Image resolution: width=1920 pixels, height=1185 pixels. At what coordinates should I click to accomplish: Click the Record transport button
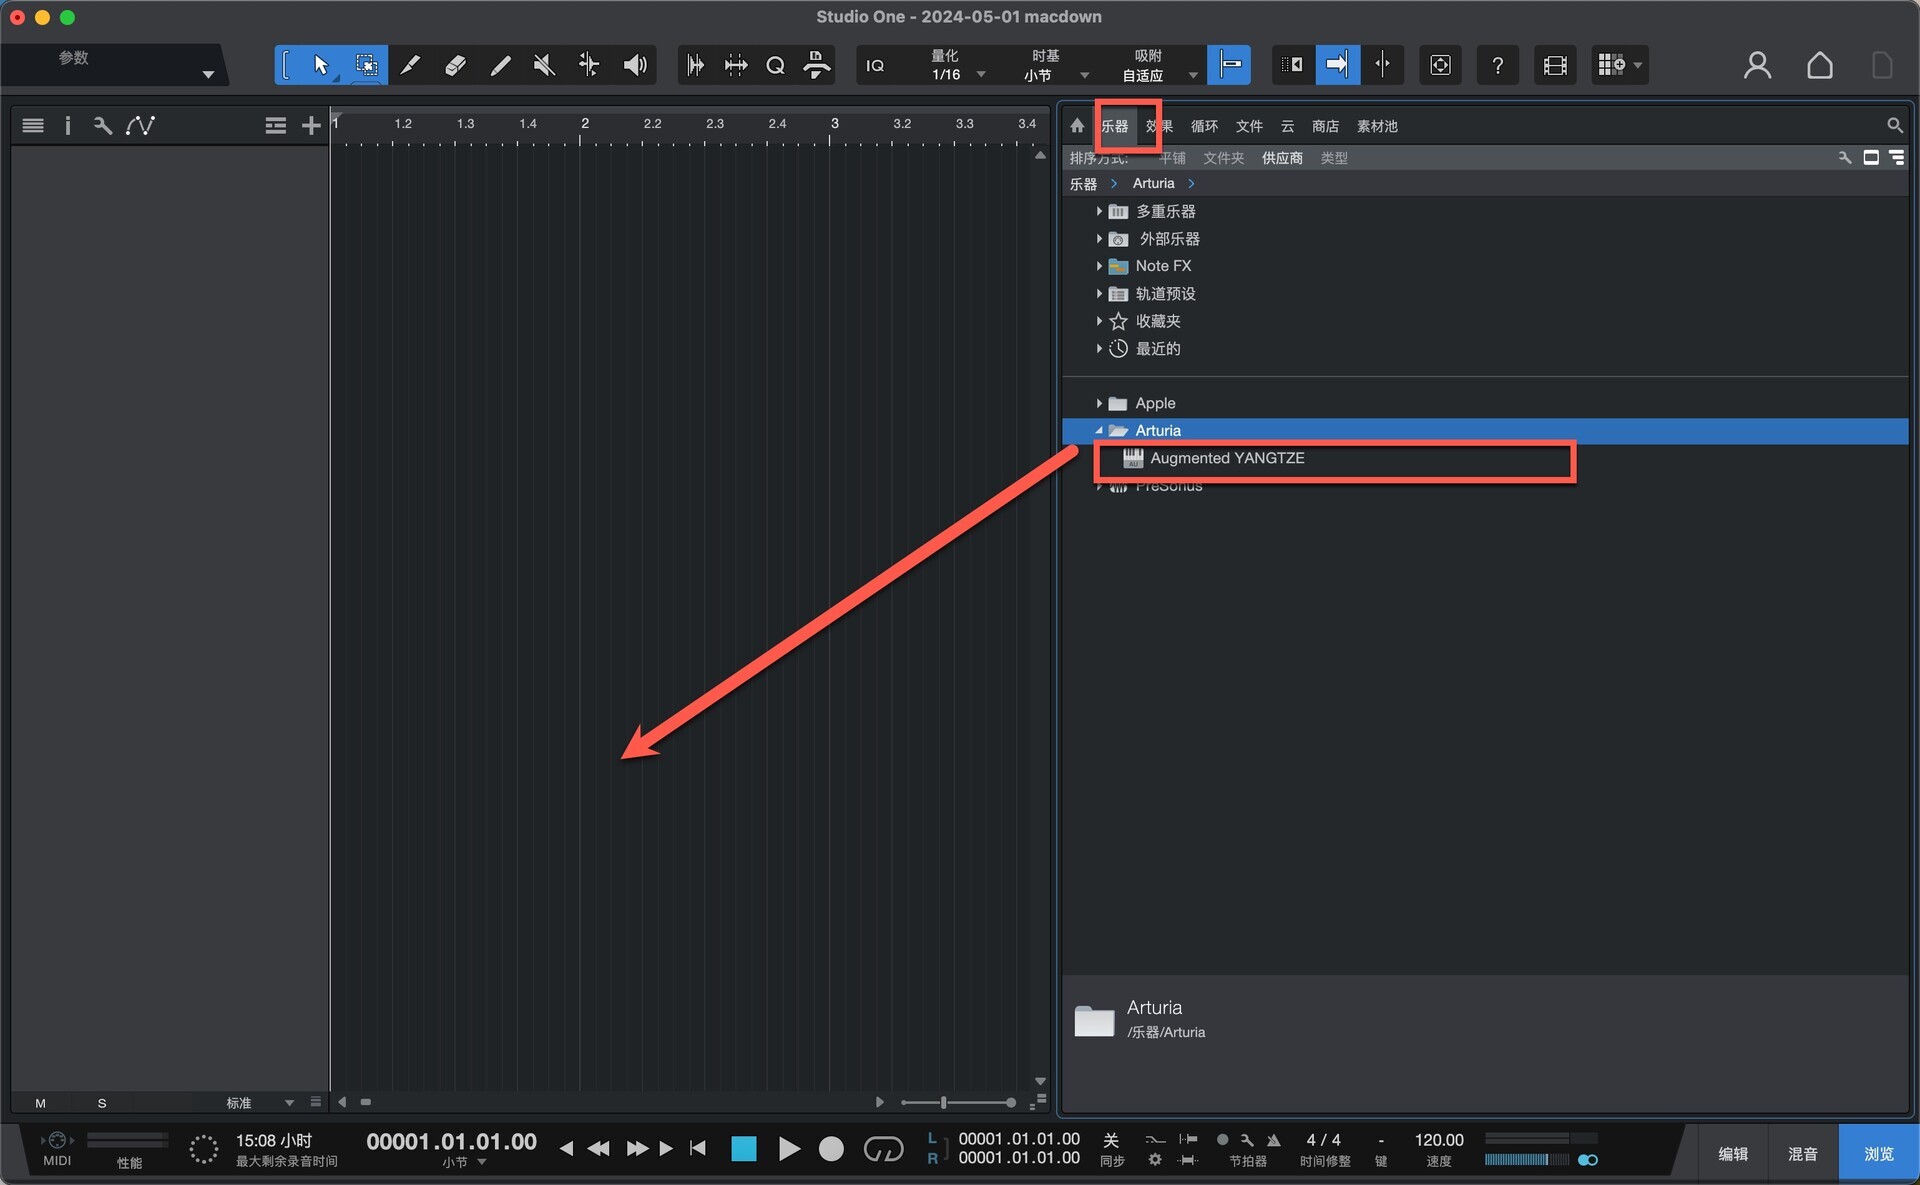pyautogui.click(x=831, y=1149)
